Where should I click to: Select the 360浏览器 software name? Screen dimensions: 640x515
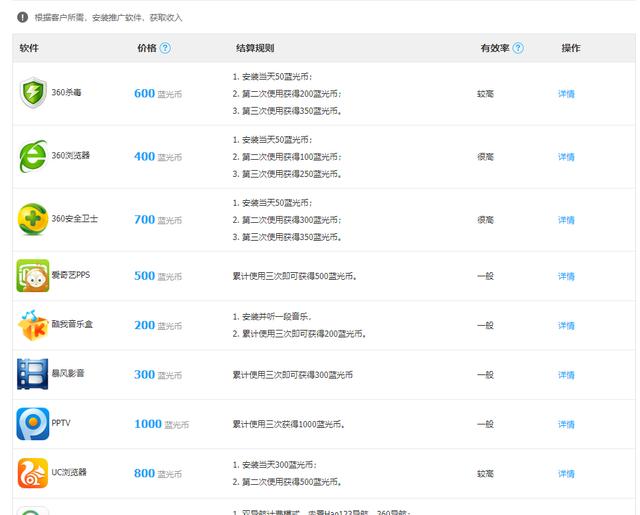point(71,156)
